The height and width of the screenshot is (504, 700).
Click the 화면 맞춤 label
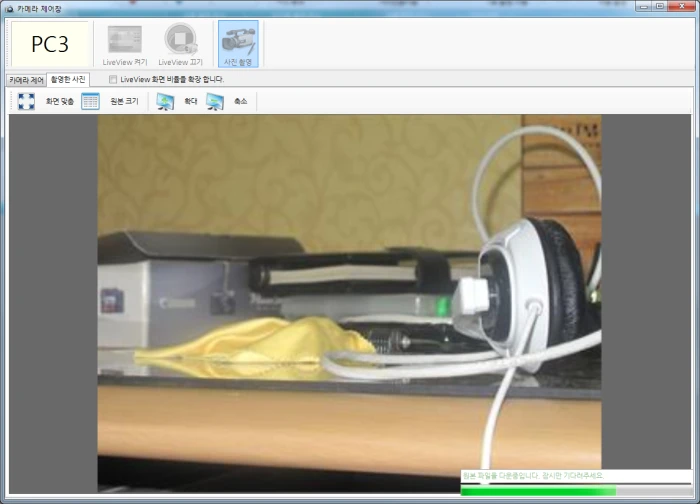(59, 101)
